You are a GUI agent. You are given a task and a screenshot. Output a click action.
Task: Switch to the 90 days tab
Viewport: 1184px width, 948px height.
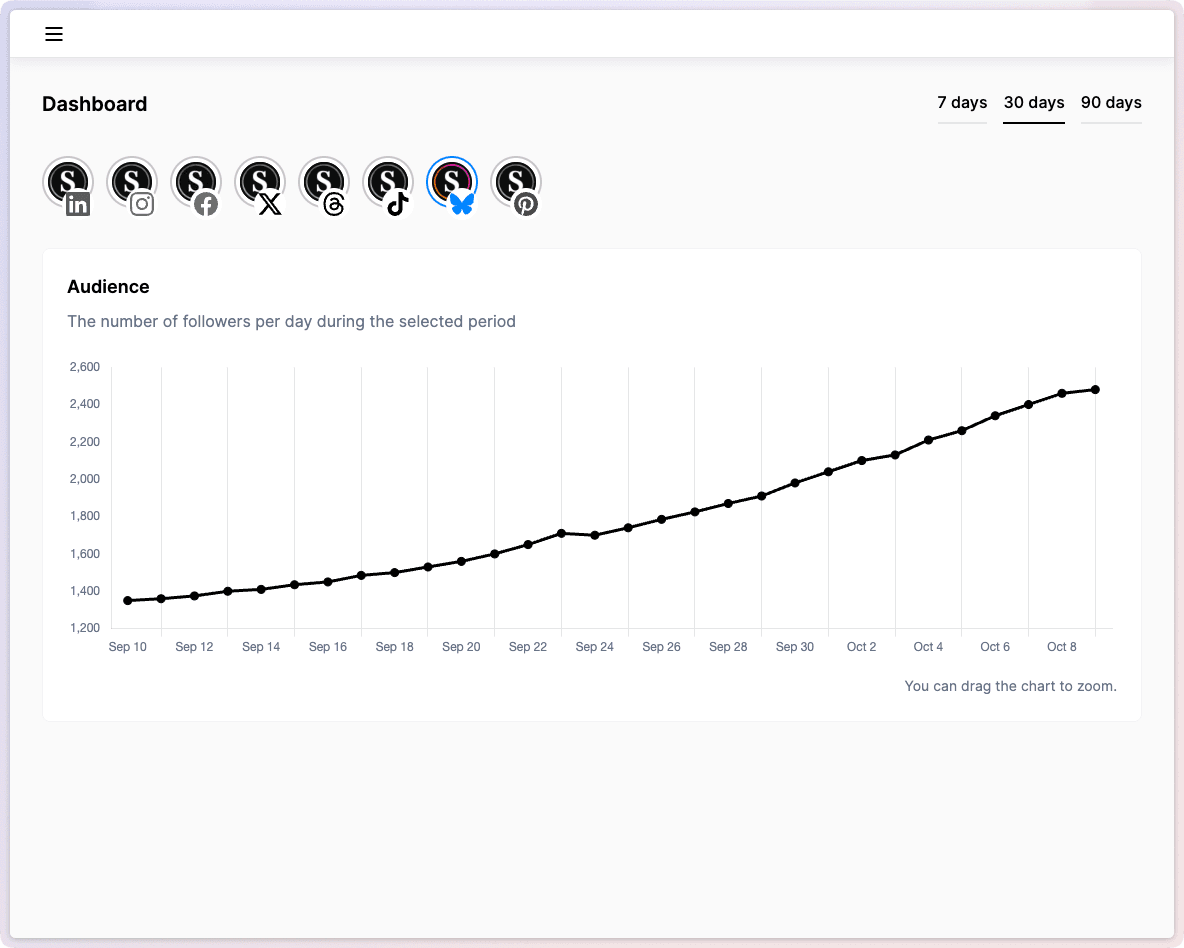(x=1111, y=103)
